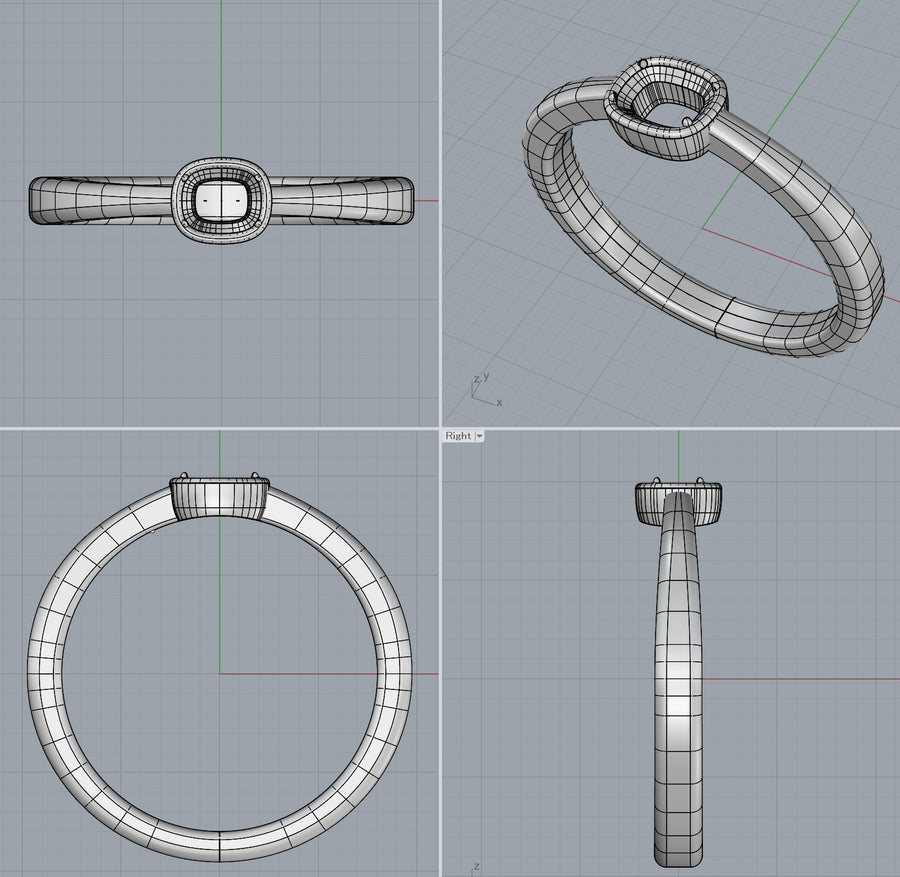The height and width of the screenshot is (877, 900).
Task: Click the z axis indicator in the Right viewport
Action: coord(477,866)
